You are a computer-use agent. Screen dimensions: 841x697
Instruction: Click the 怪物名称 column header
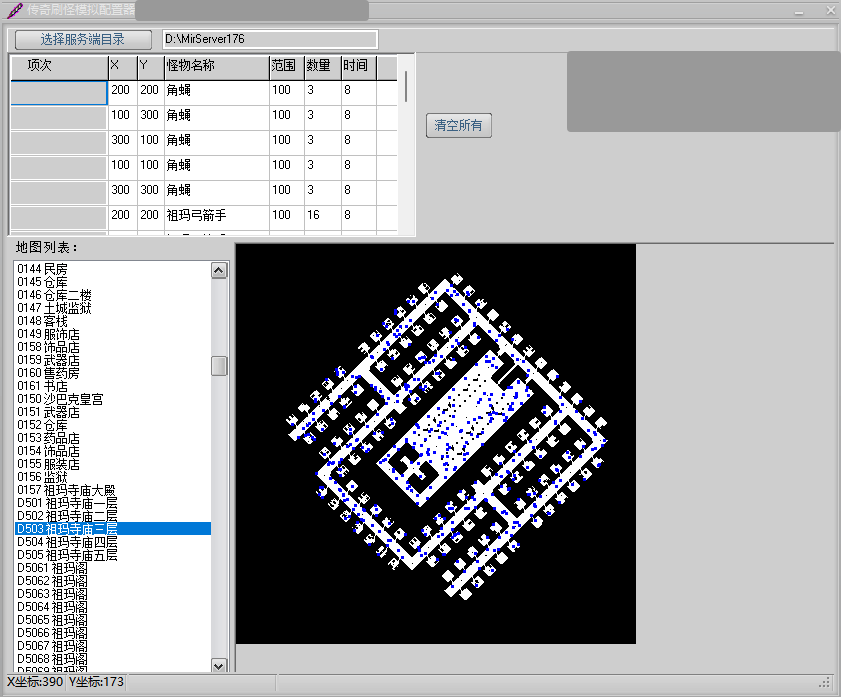(217, 67)
